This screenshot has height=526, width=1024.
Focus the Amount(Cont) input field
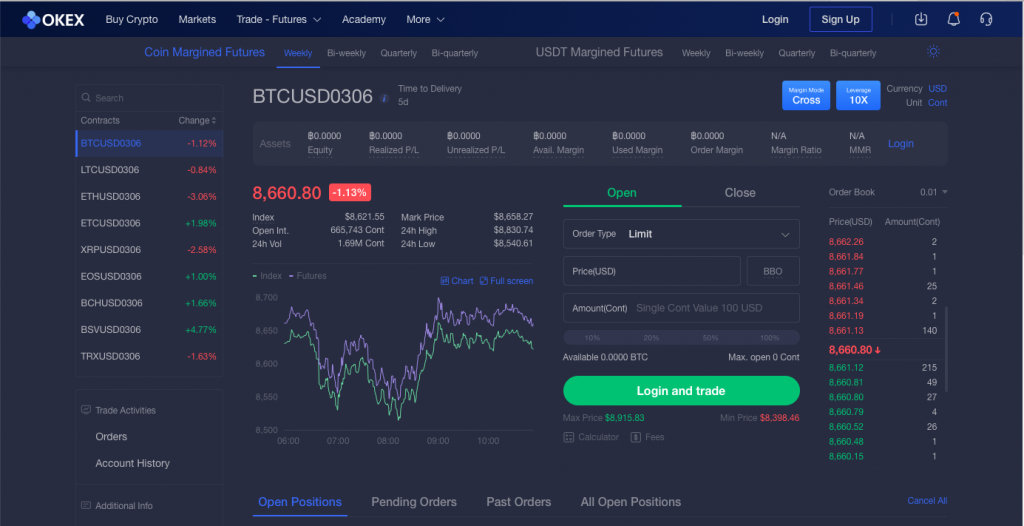[681, 308]
